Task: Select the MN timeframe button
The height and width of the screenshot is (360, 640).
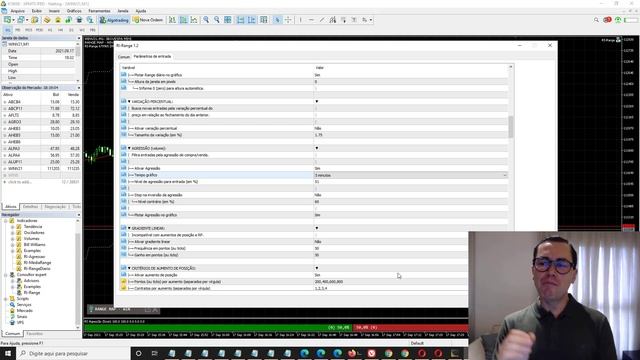Action: (93, 30)
